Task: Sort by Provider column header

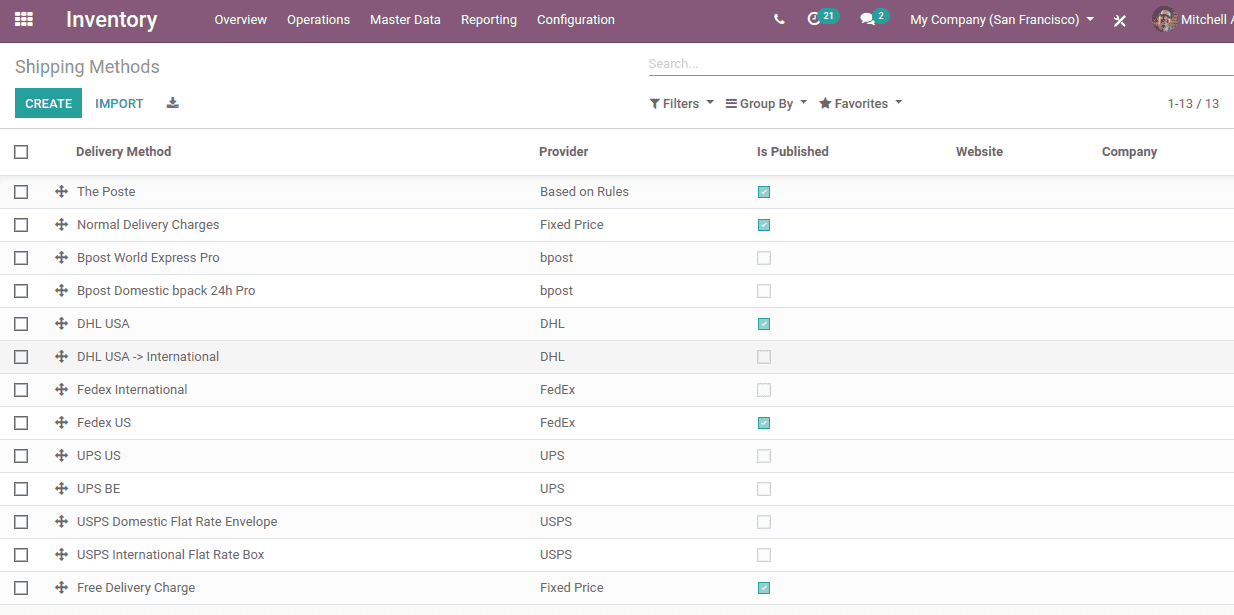Action: [x=563, y=152]
